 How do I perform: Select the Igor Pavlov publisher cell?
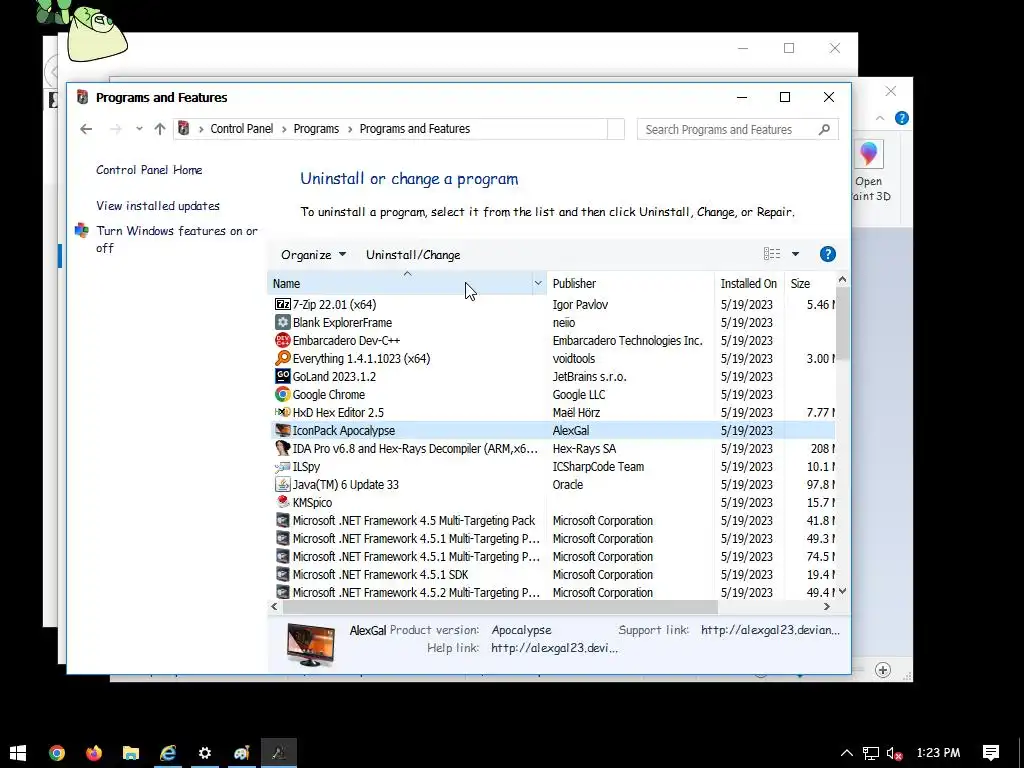580,304
